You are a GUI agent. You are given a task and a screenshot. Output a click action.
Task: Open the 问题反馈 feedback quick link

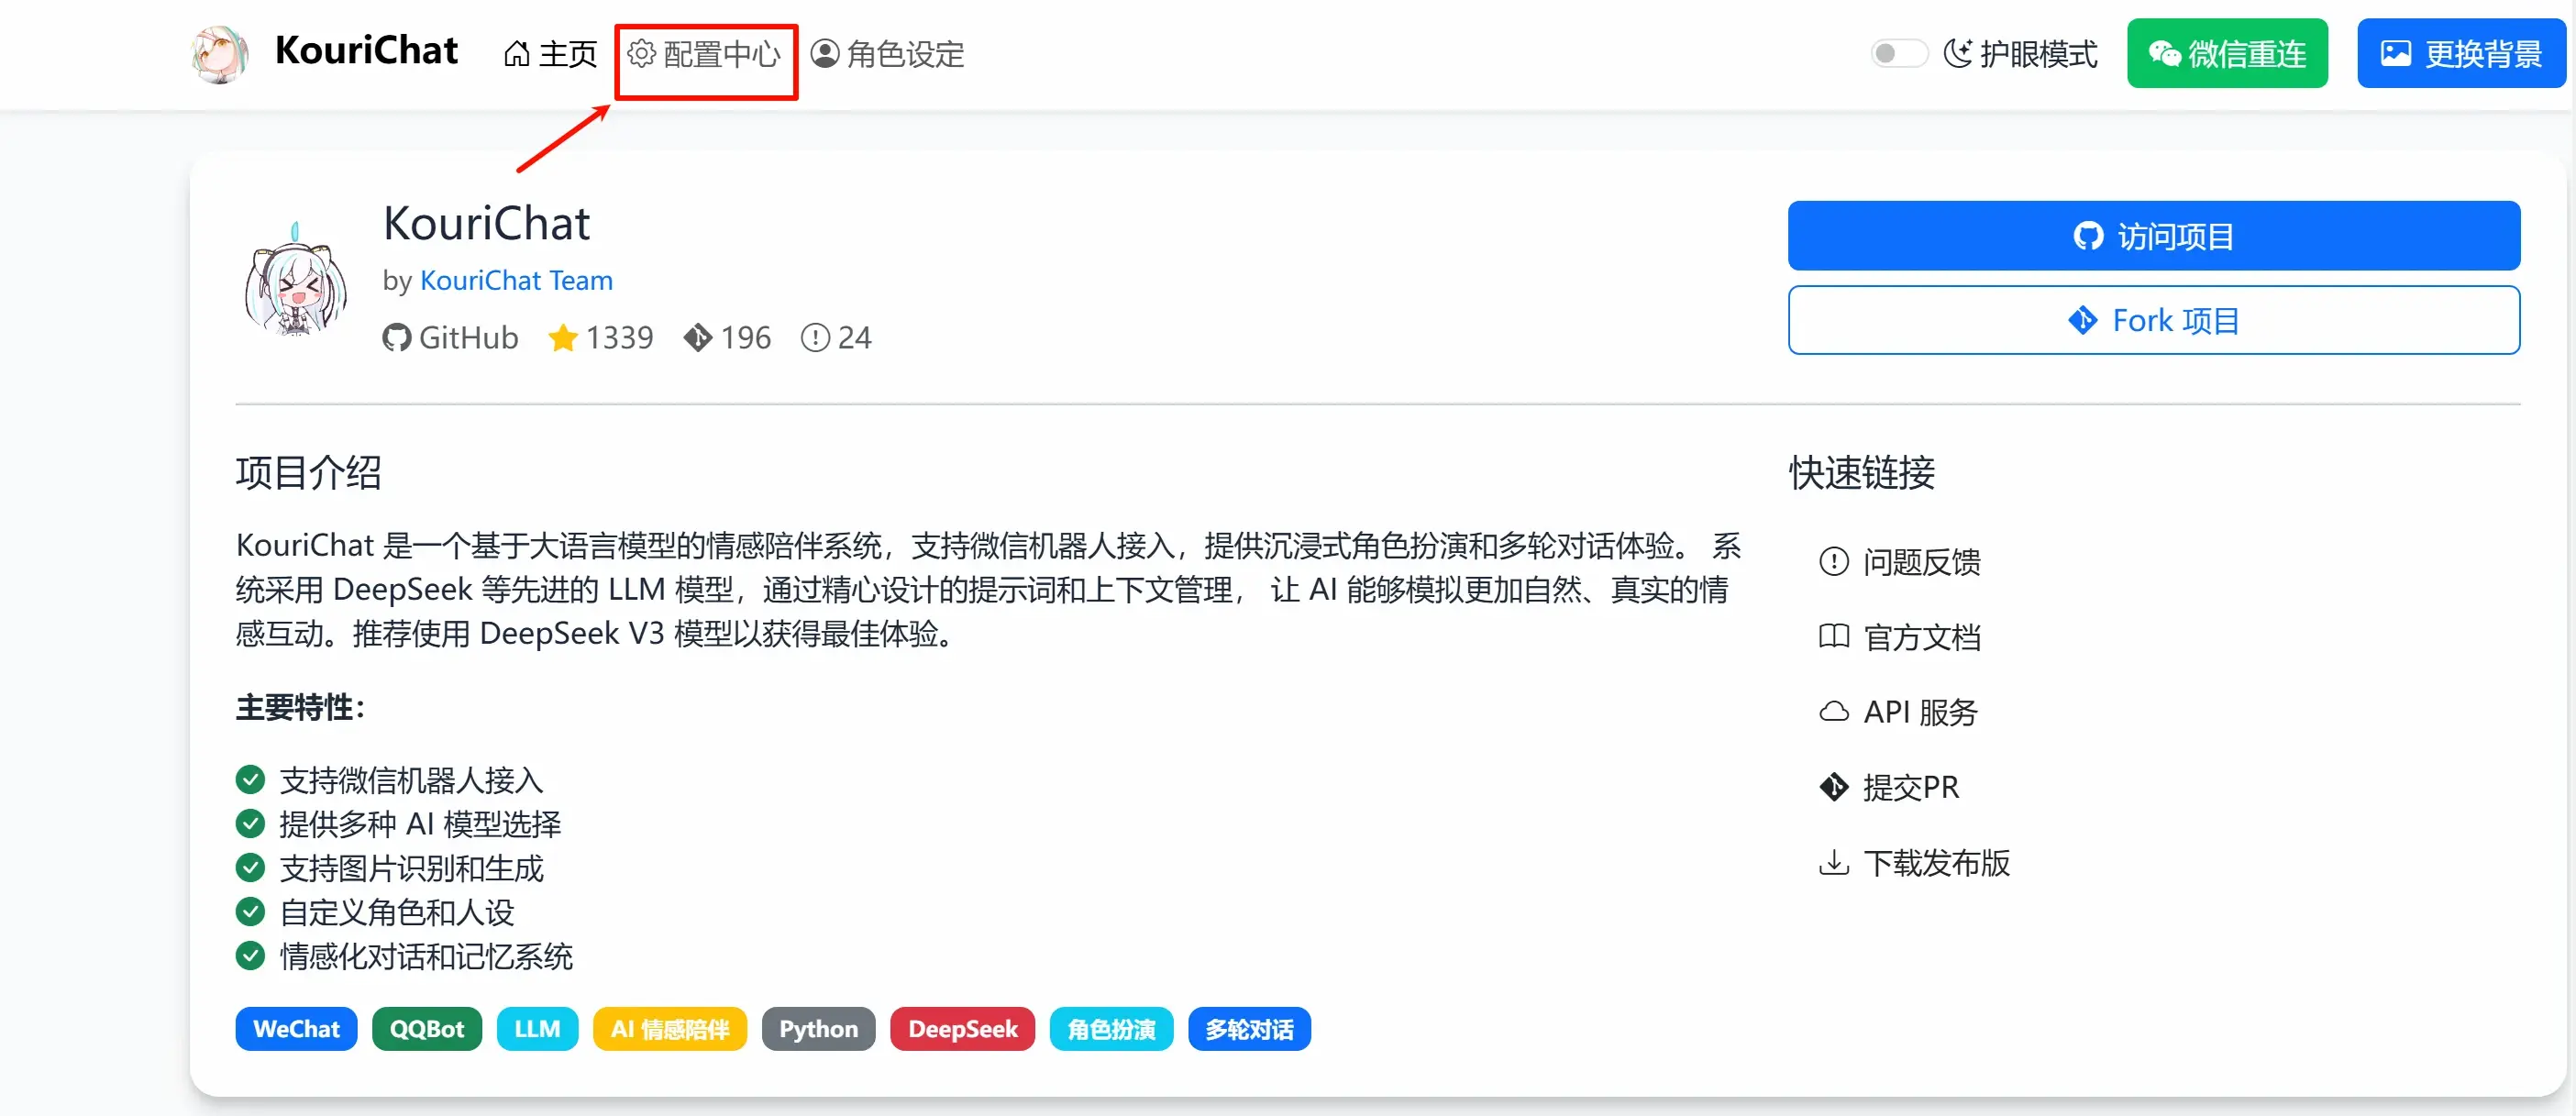pyautogui.click(x=1920, y=562)
